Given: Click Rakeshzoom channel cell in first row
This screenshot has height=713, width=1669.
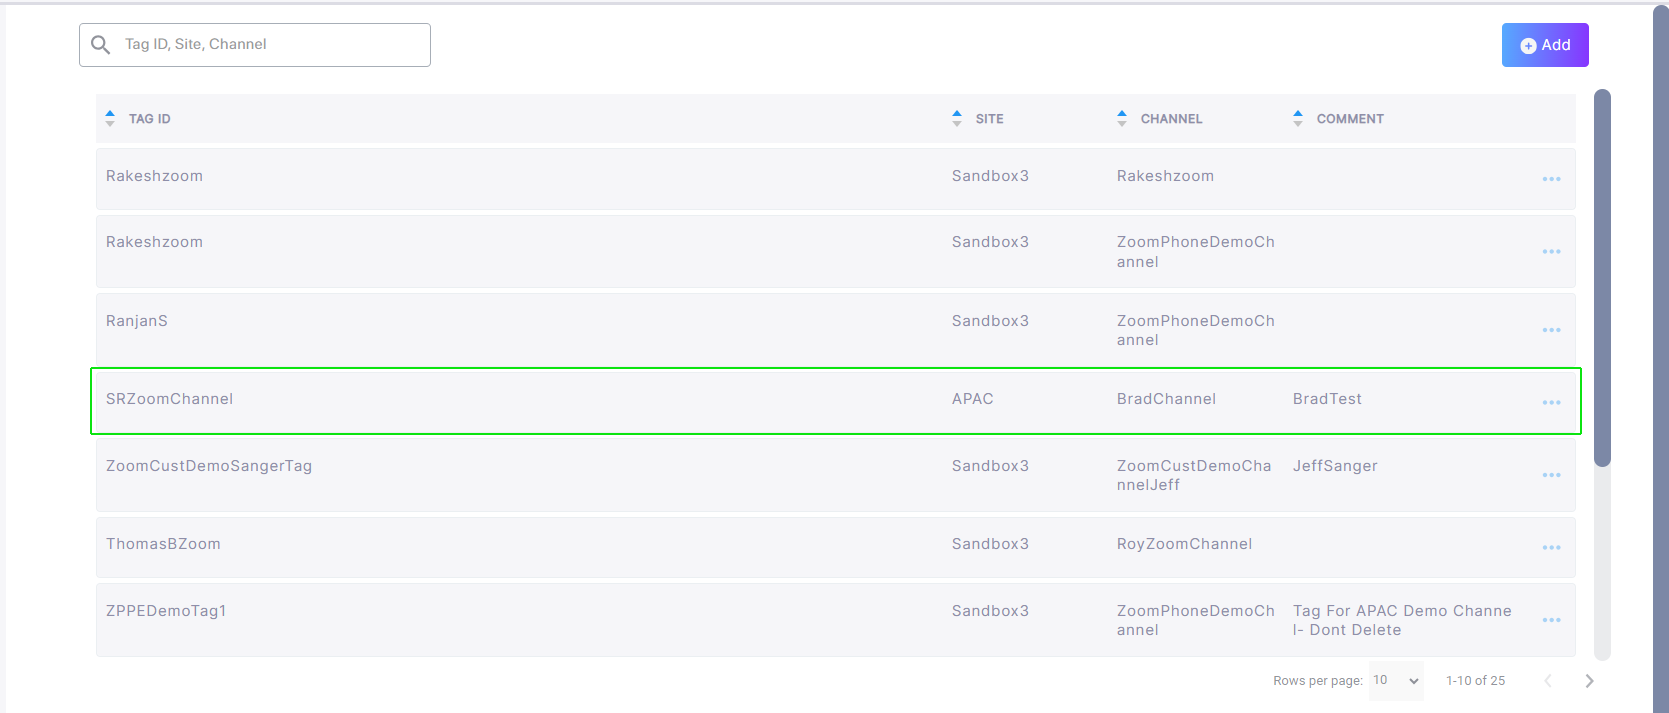Looking at the screenshot, I should 1165,176.
